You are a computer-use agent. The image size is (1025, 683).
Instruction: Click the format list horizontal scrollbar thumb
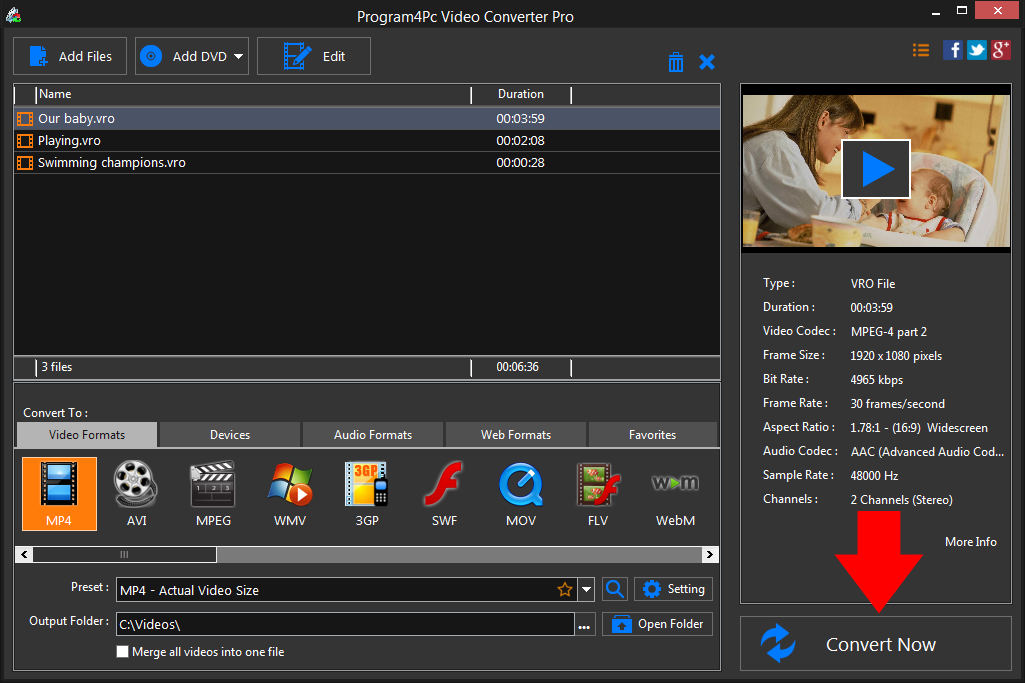tap(123, 554)
